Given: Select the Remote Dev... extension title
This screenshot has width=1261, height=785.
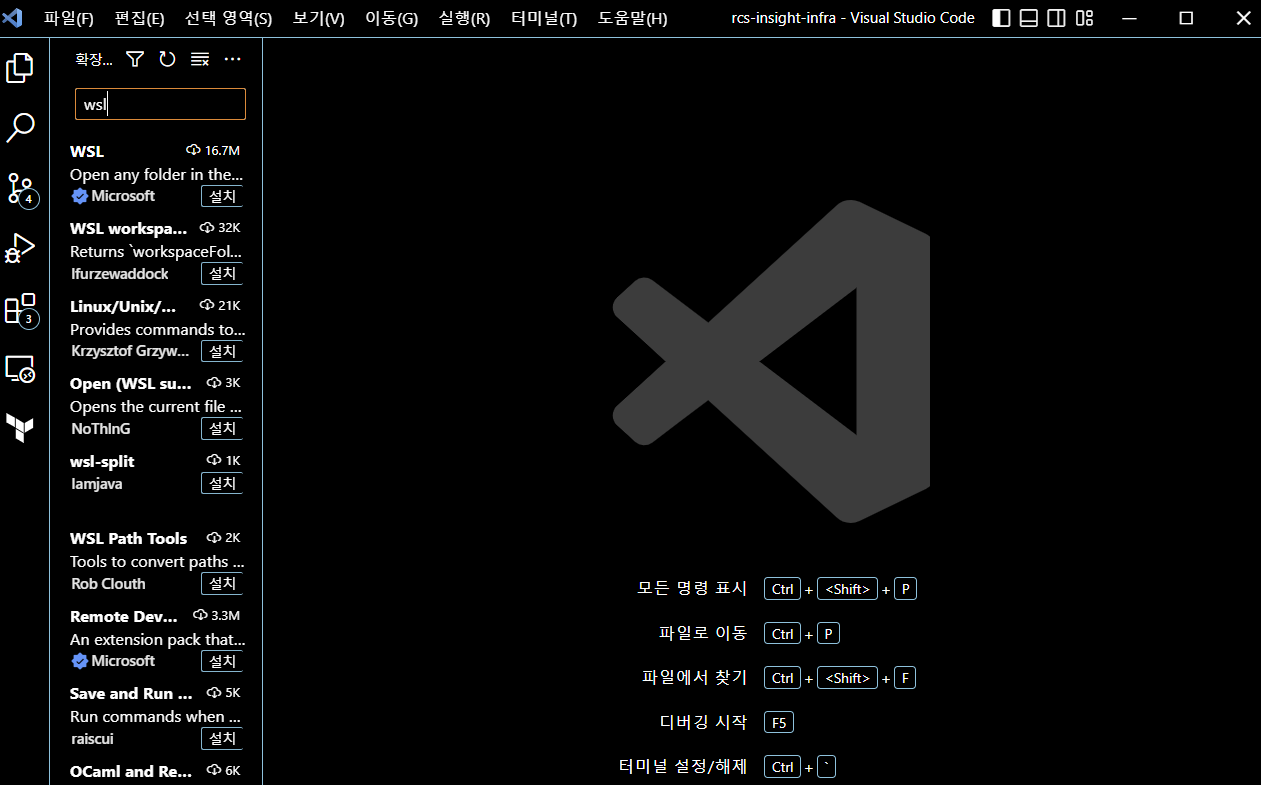Looking at the screenshot, I should tap(124, 616).
